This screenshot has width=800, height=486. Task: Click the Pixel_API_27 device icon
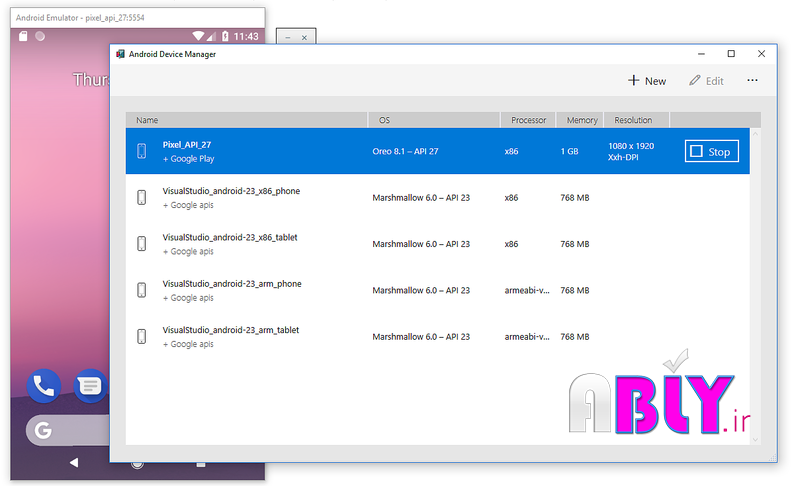click(142, 151)
